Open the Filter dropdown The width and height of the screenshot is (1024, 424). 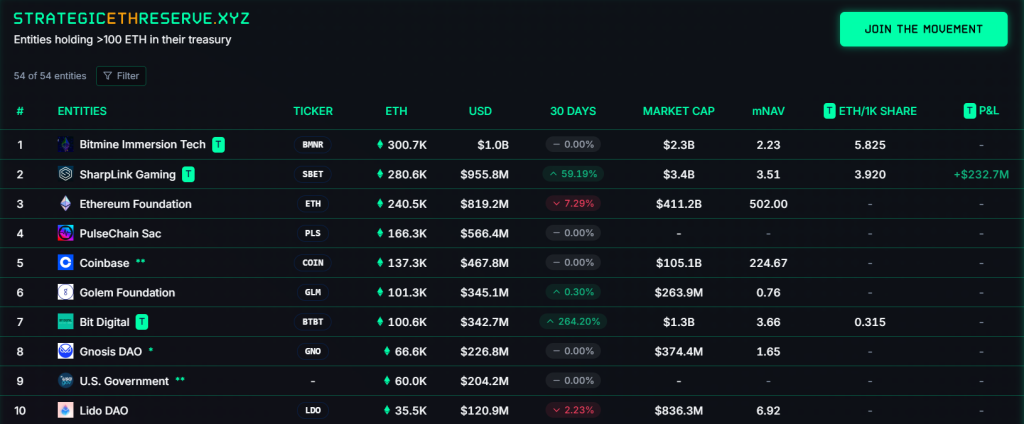click(121, 76)
